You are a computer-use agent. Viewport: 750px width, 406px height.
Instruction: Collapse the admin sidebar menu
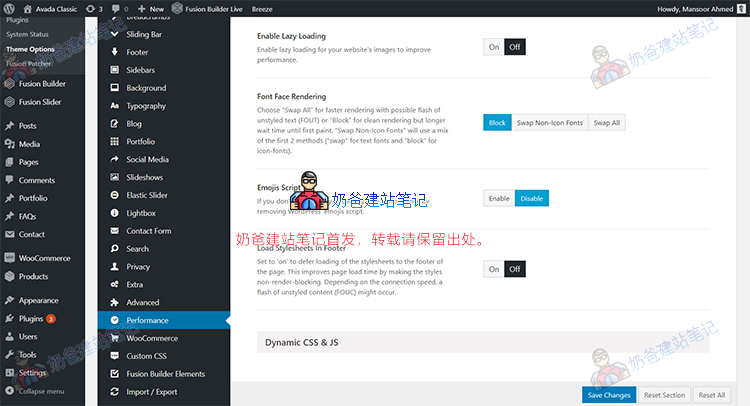(40, 391)
